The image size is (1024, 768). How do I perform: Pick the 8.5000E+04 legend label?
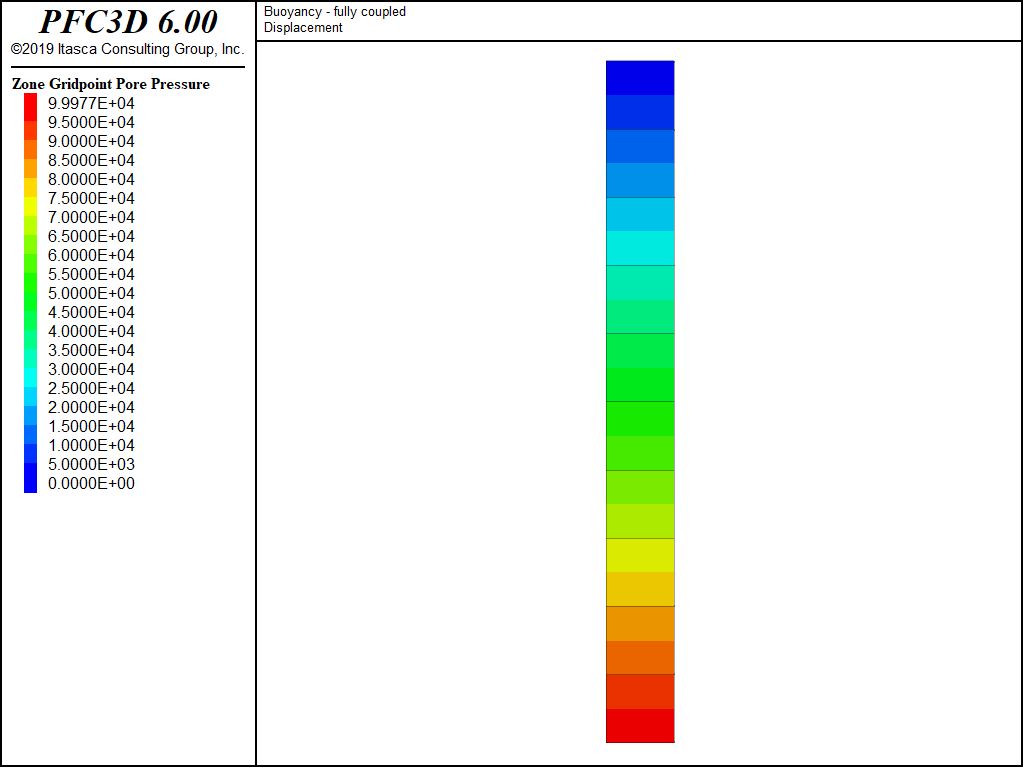coord(91,160)
